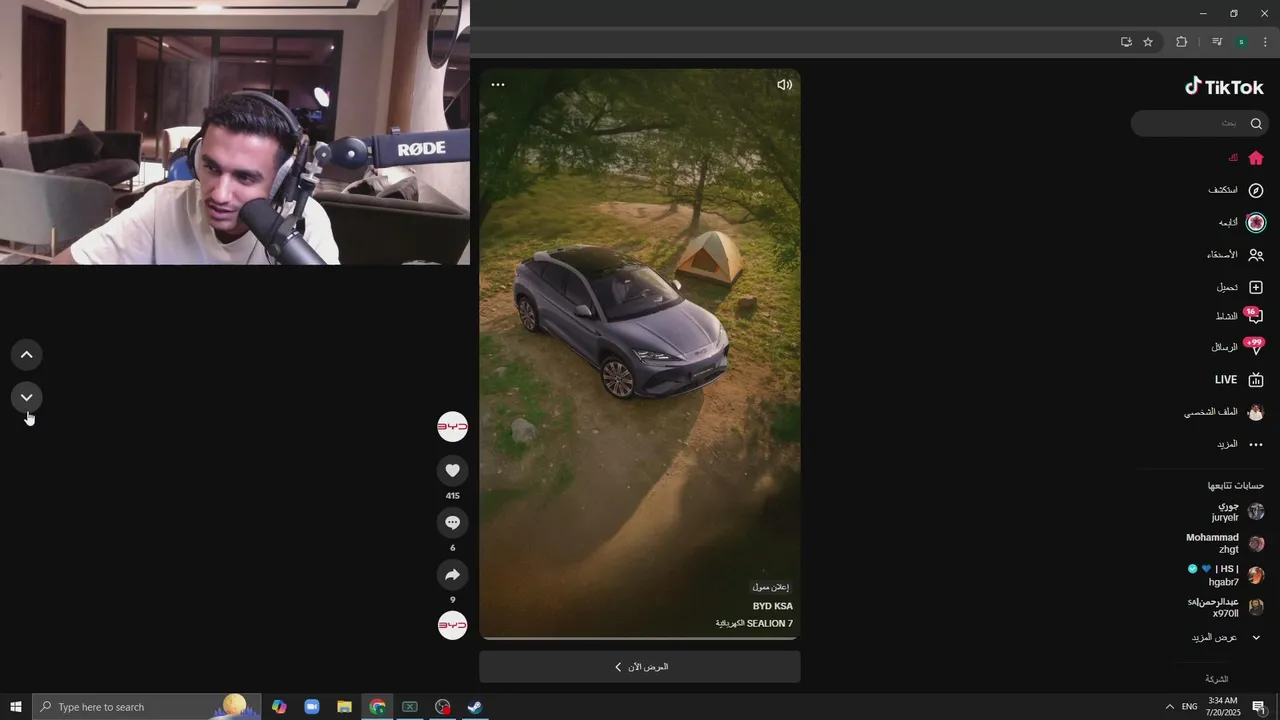Open the LIVE section
This screenshot has height=720, width=1280.
(1240, 380)
